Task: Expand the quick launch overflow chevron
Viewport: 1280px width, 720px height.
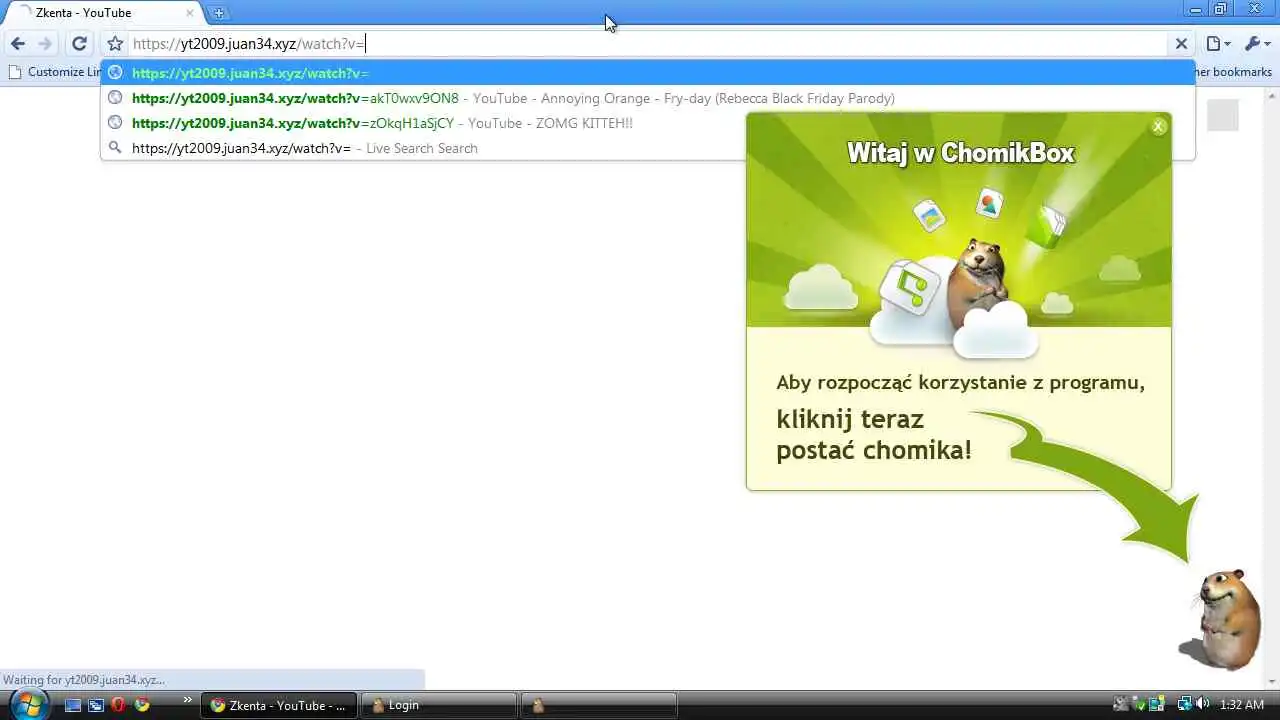Action: coord(187,699)
